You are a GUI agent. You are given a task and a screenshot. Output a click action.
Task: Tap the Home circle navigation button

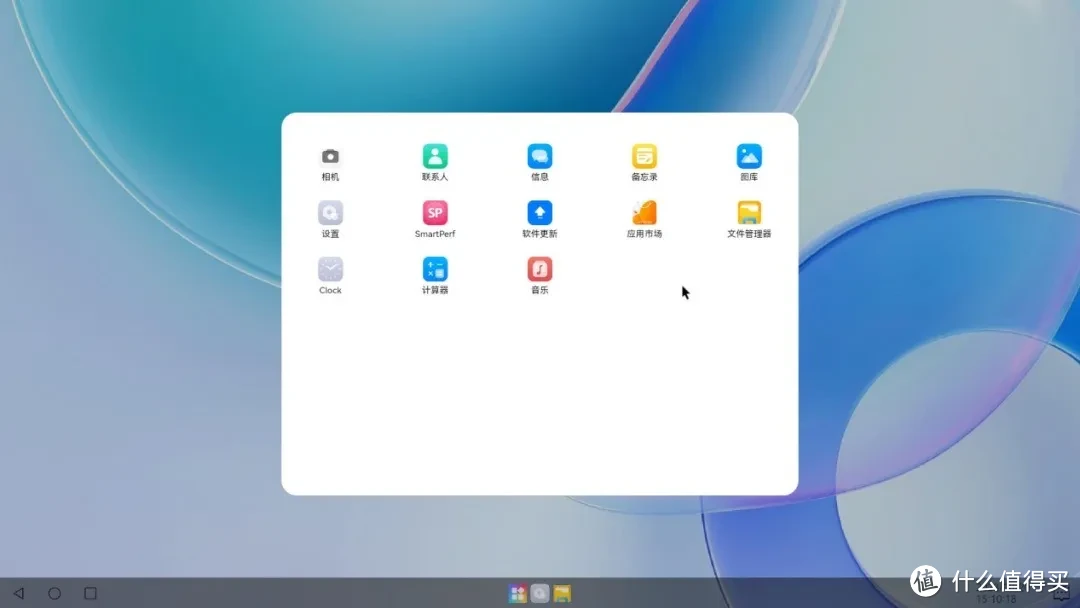(x=55, y=593)
